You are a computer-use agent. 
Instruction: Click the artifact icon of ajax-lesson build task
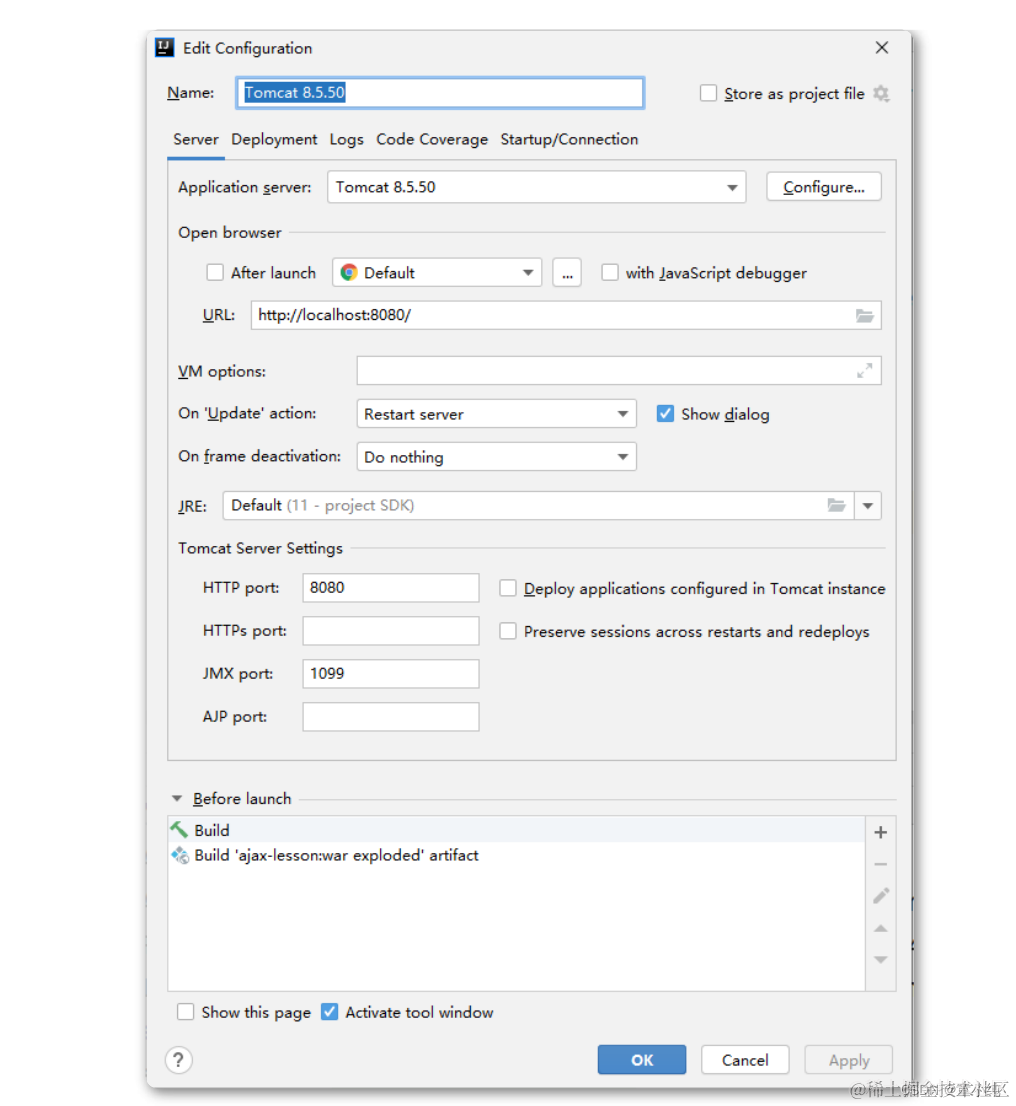click(x=180, y=855)
